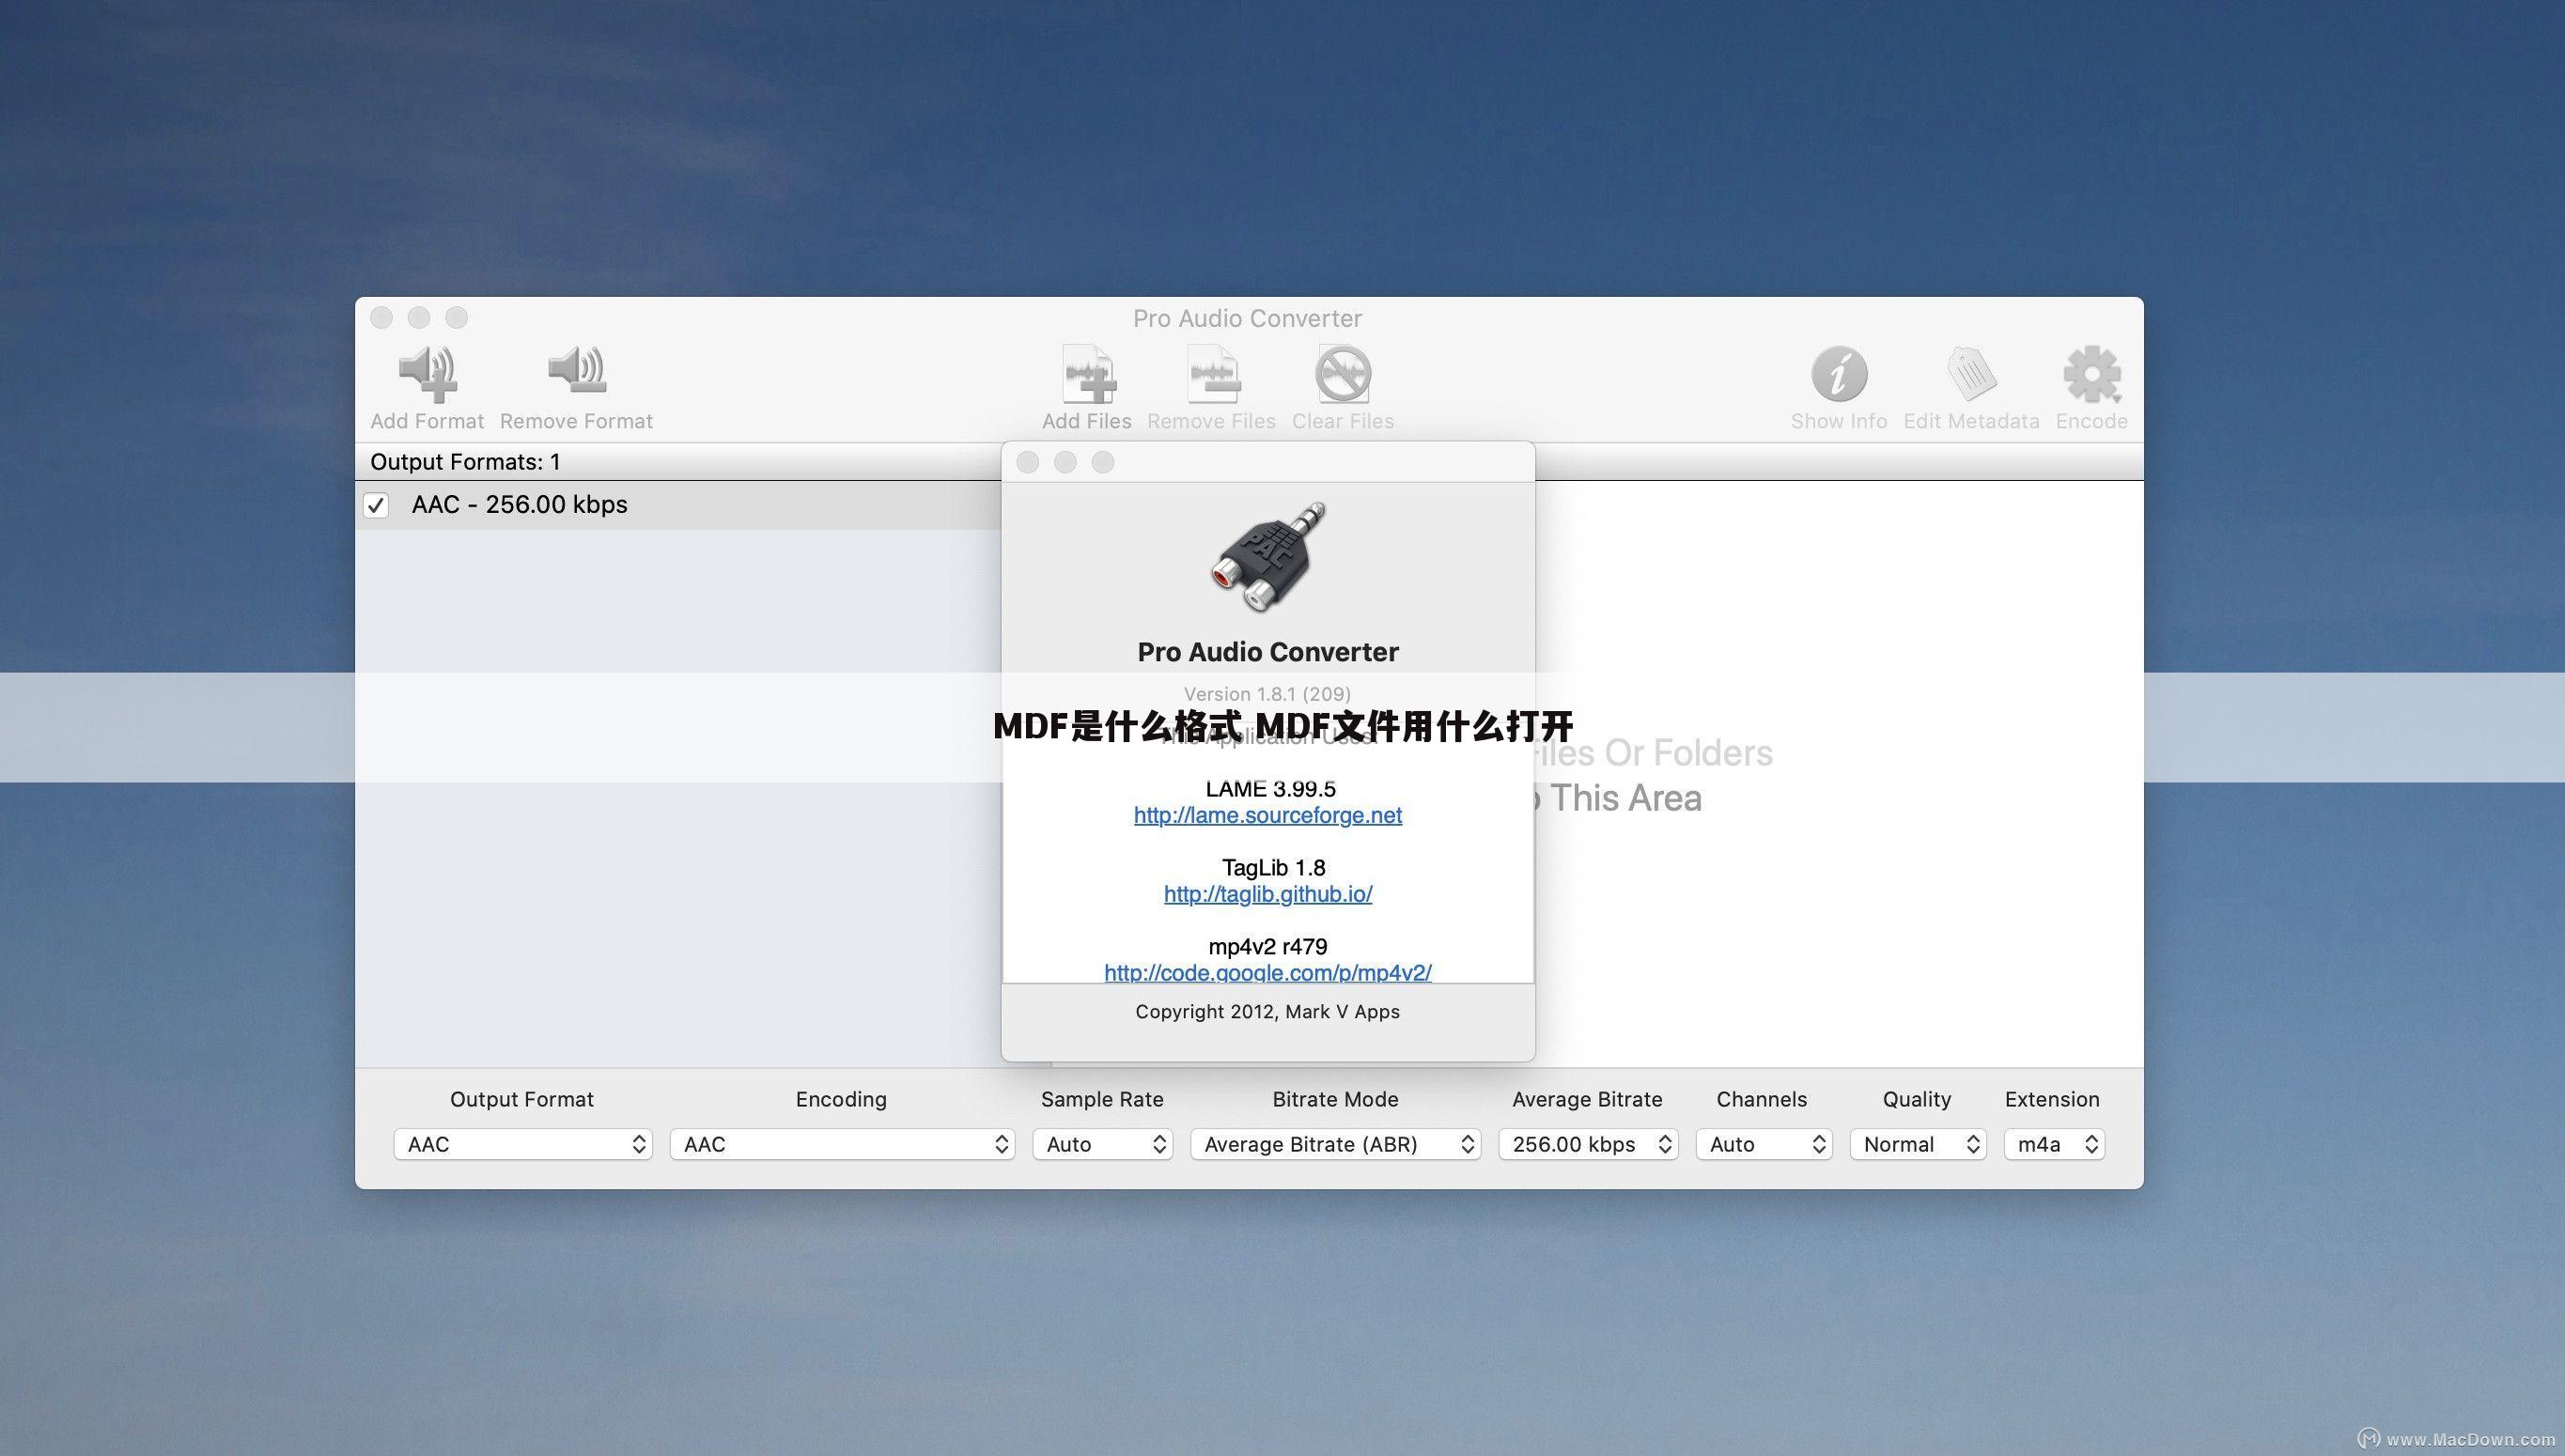Open Show Info from the toolbar
This screenshot has height=1456, width=2565.
(x=1839, y=373)
